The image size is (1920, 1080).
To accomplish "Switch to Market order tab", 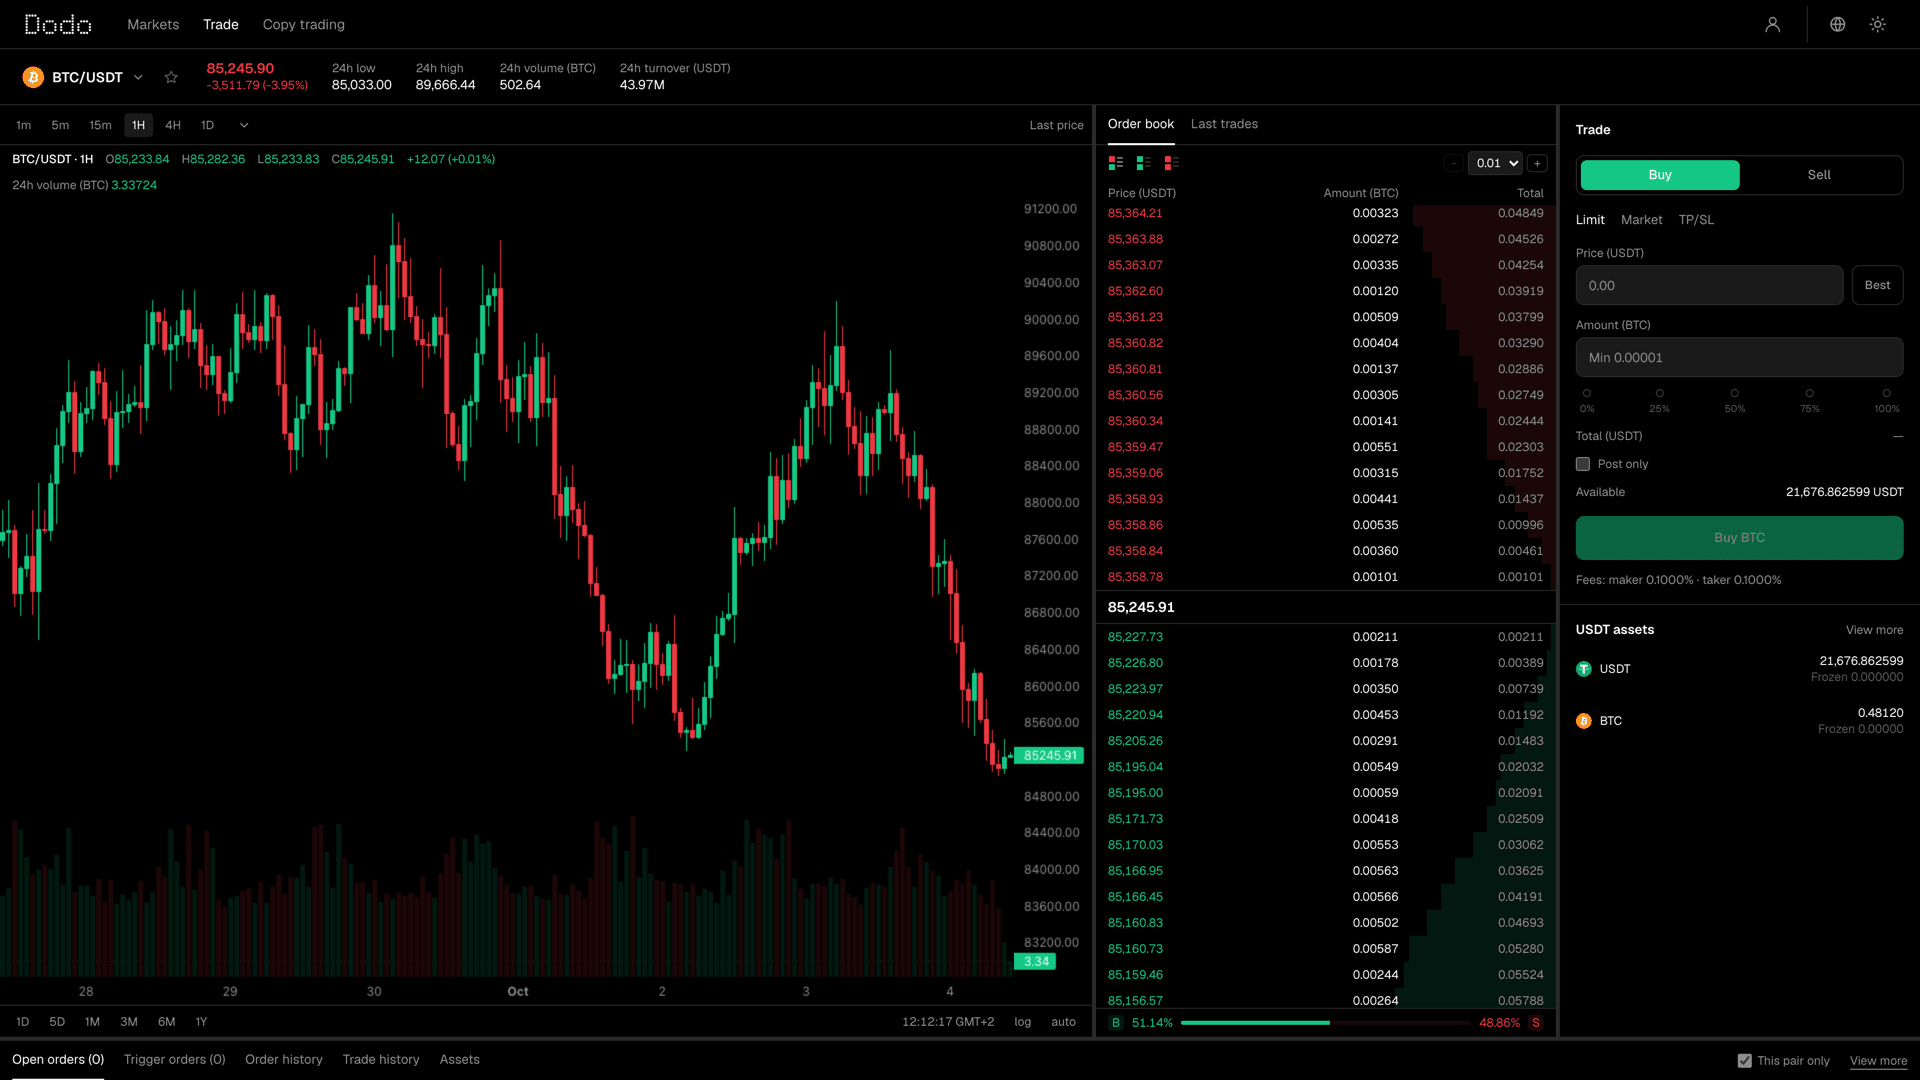I will pos(1641,220).
